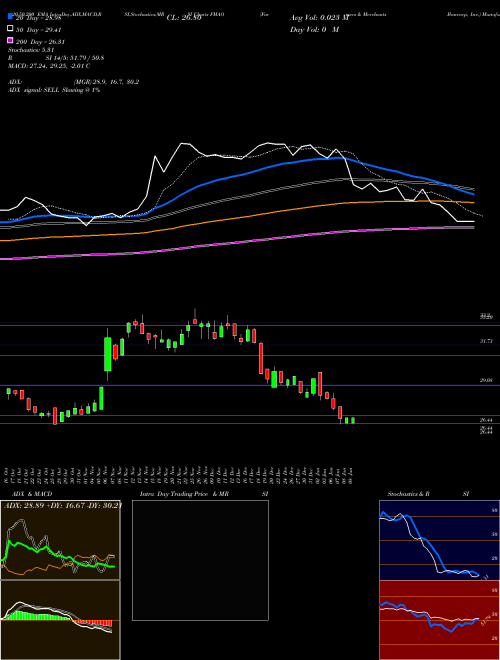Click the 'ADX: 28.89 +DY: 16.67 -DY: 30.21' readout
The width and height of the screenshot is (500, 660).
pyautogui.click(x=62, y=505)
